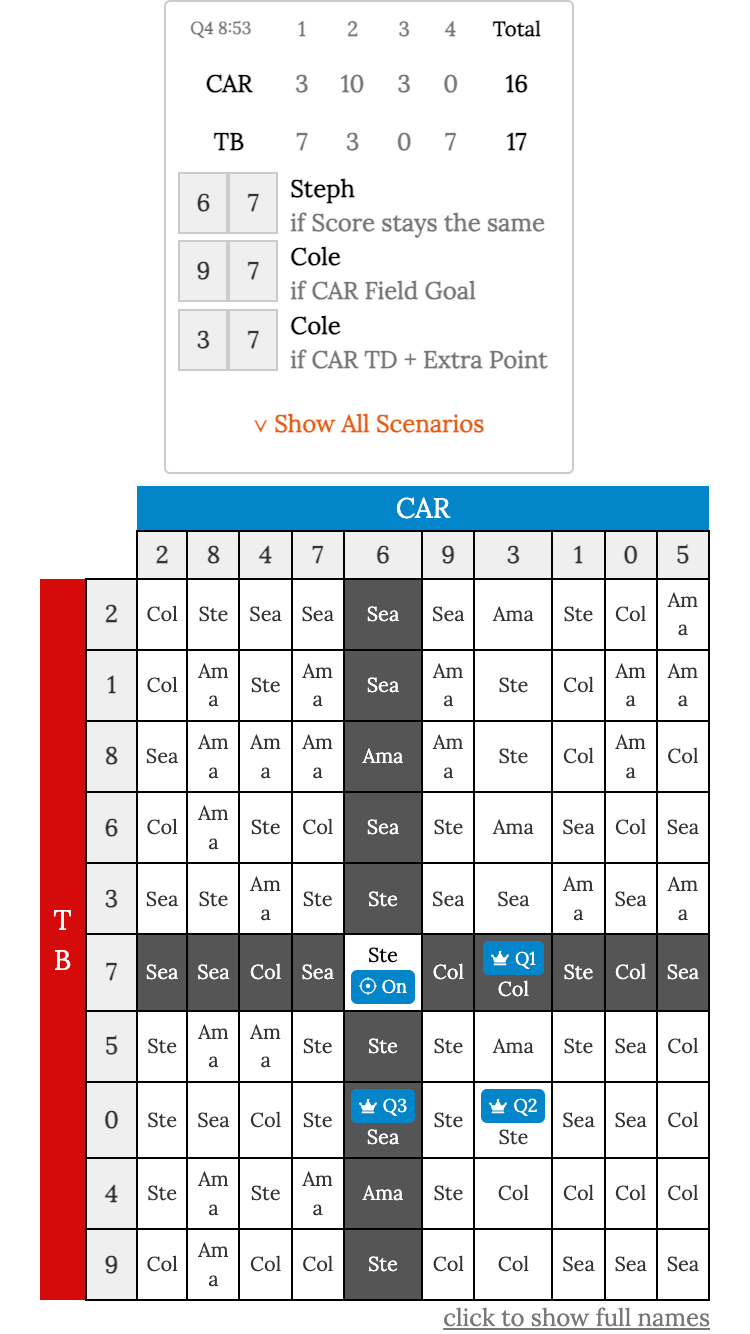Screen dimensions: 750x1334
Task: Click the 6-7 scenario score box
Action: point(228,202)
